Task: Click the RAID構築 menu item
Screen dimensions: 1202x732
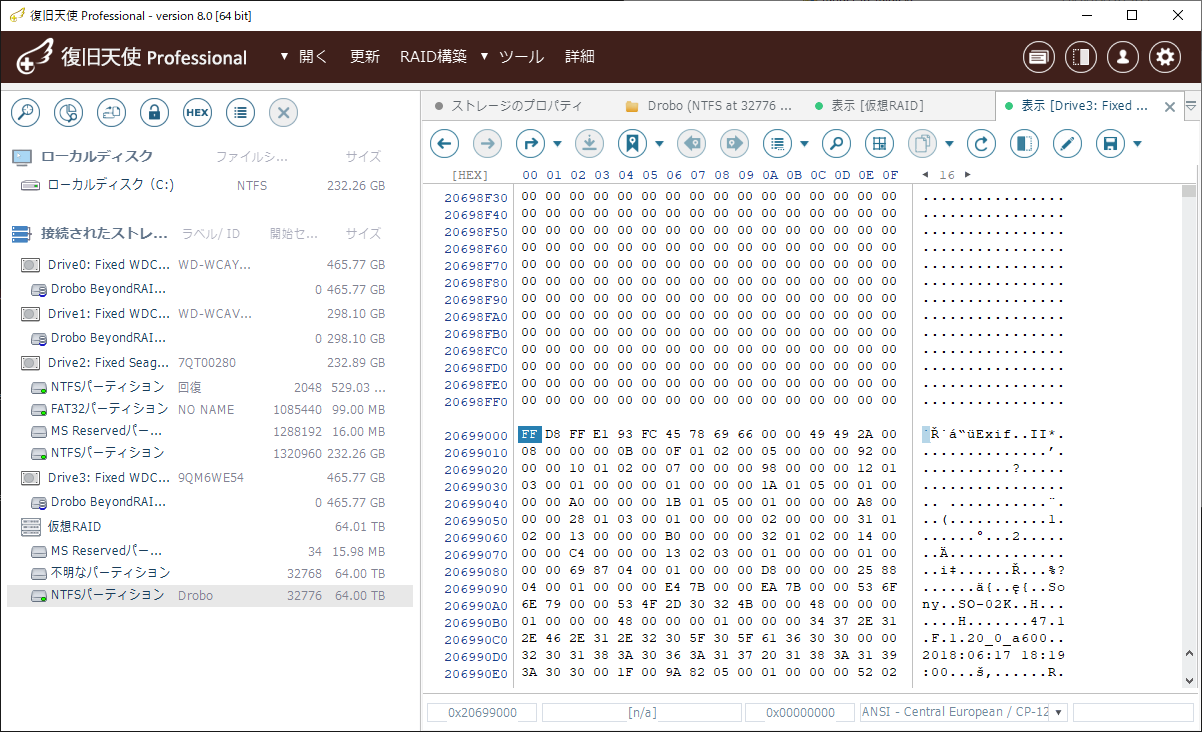Action: click(x=433, y=57)
